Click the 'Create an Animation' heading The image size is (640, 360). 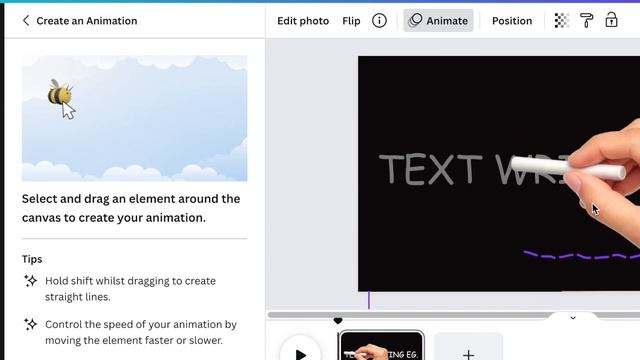point(87,21)
